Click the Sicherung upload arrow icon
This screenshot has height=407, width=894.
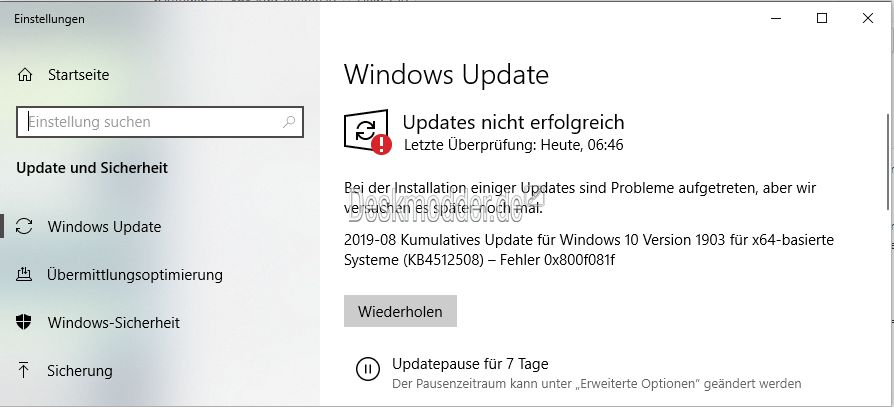point(23,371)
